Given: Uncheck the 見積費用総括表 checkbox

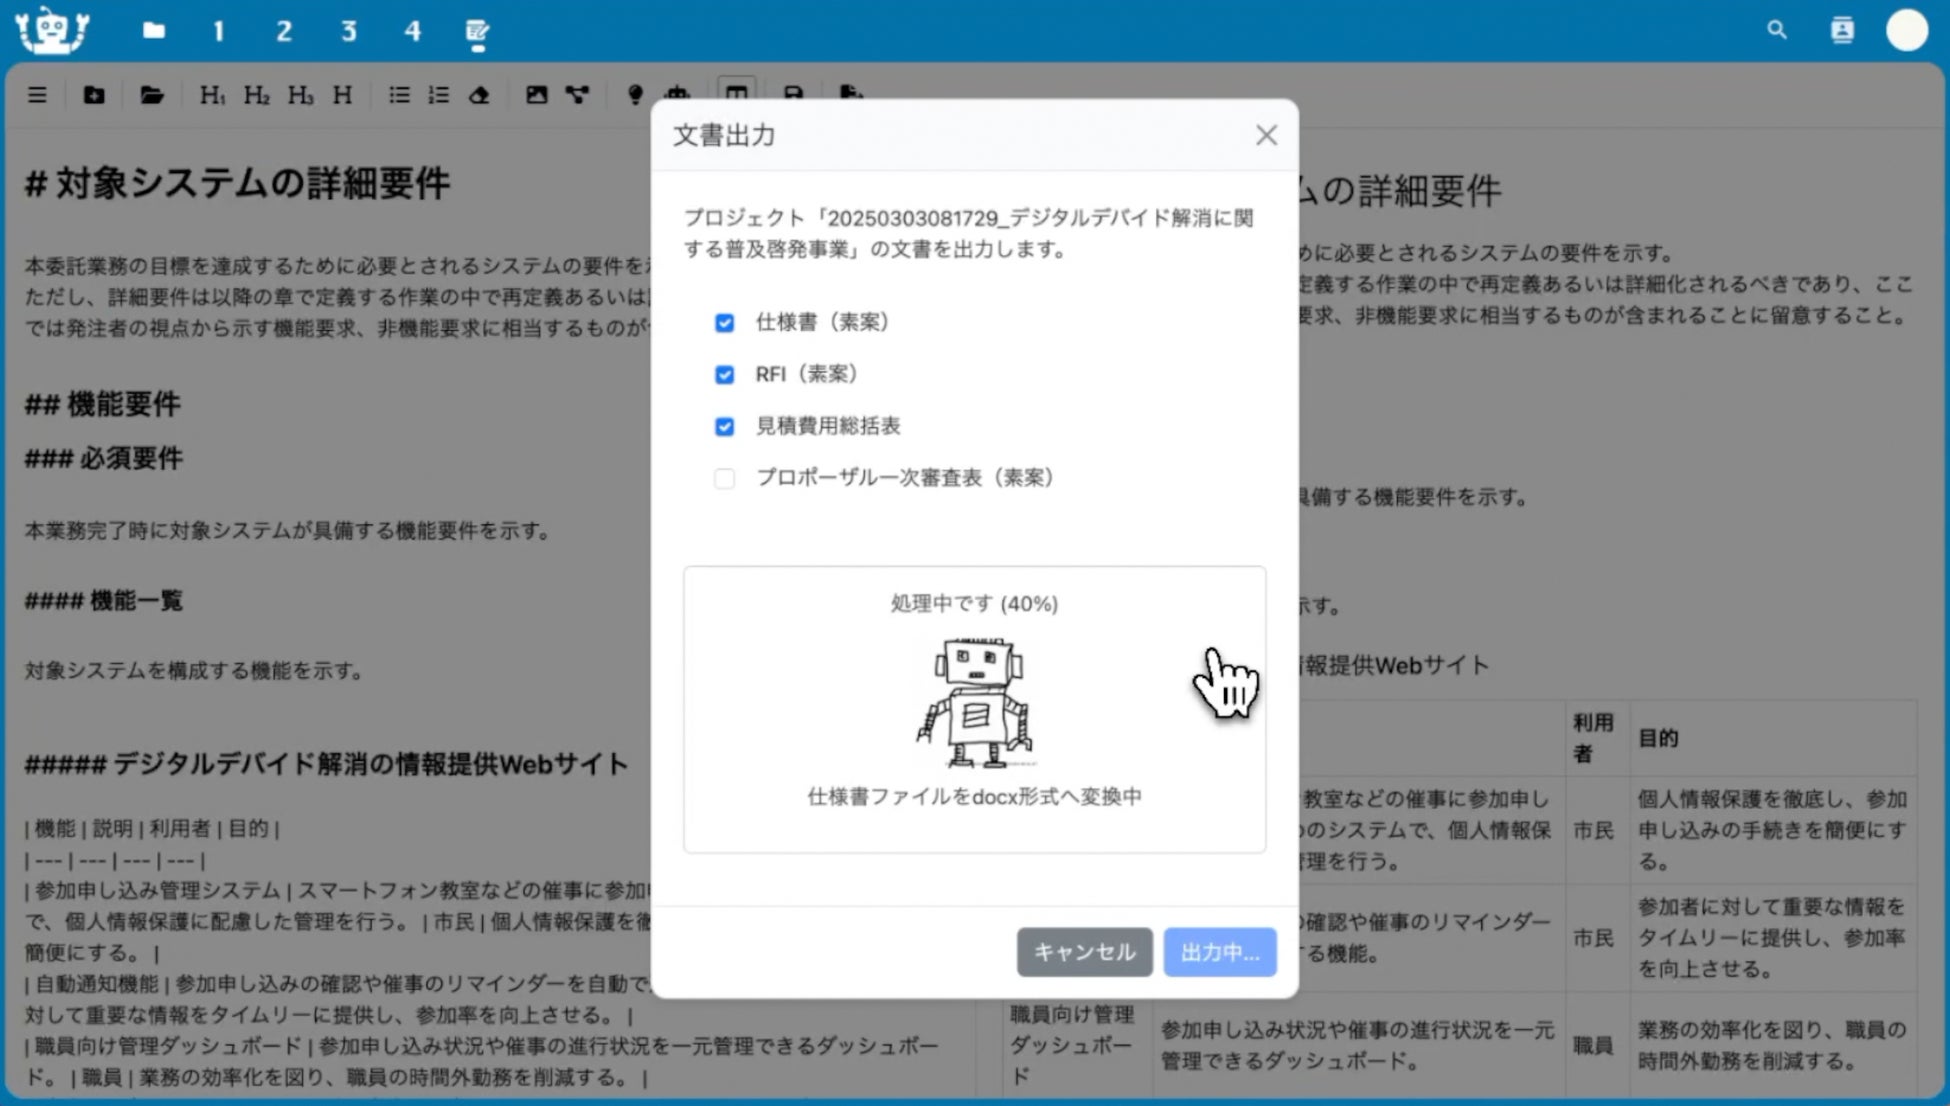Looking at the screenshot, I should click(x=724, y=427).
